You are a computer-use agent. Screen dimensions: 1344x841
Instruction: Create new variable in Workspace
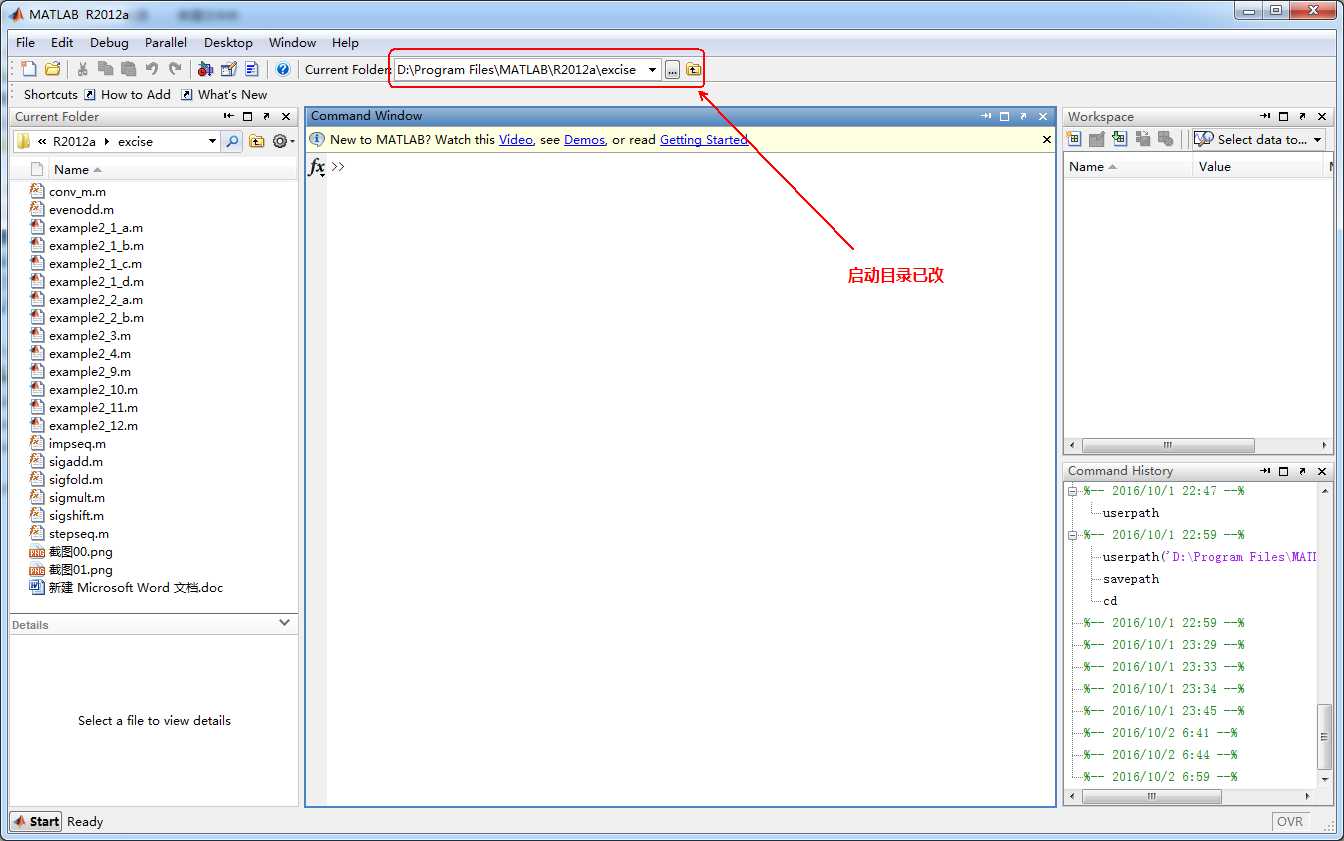(1075, 139)
